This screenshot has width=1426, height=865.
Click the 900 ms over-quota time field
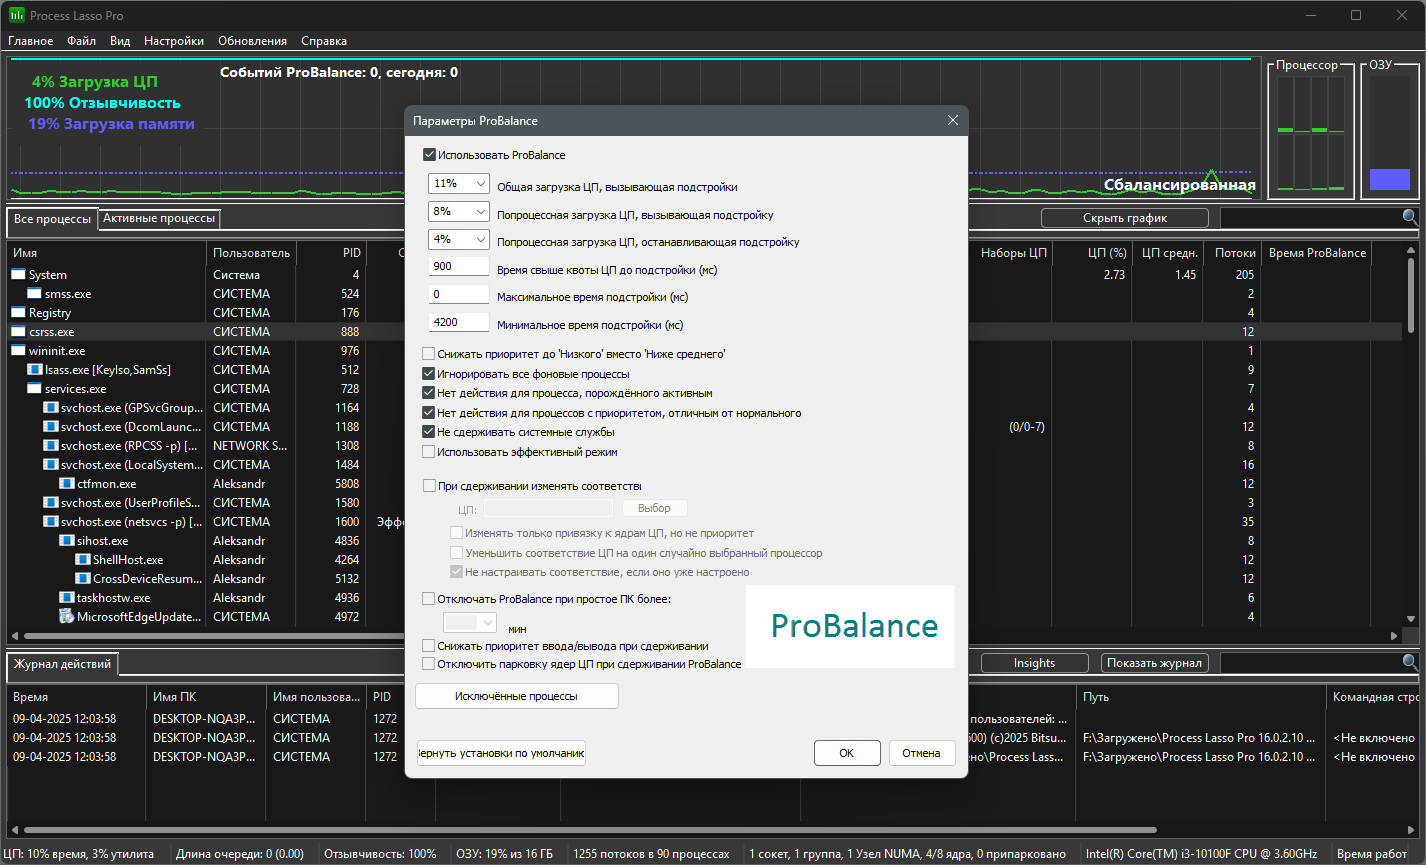click(459, 267)
